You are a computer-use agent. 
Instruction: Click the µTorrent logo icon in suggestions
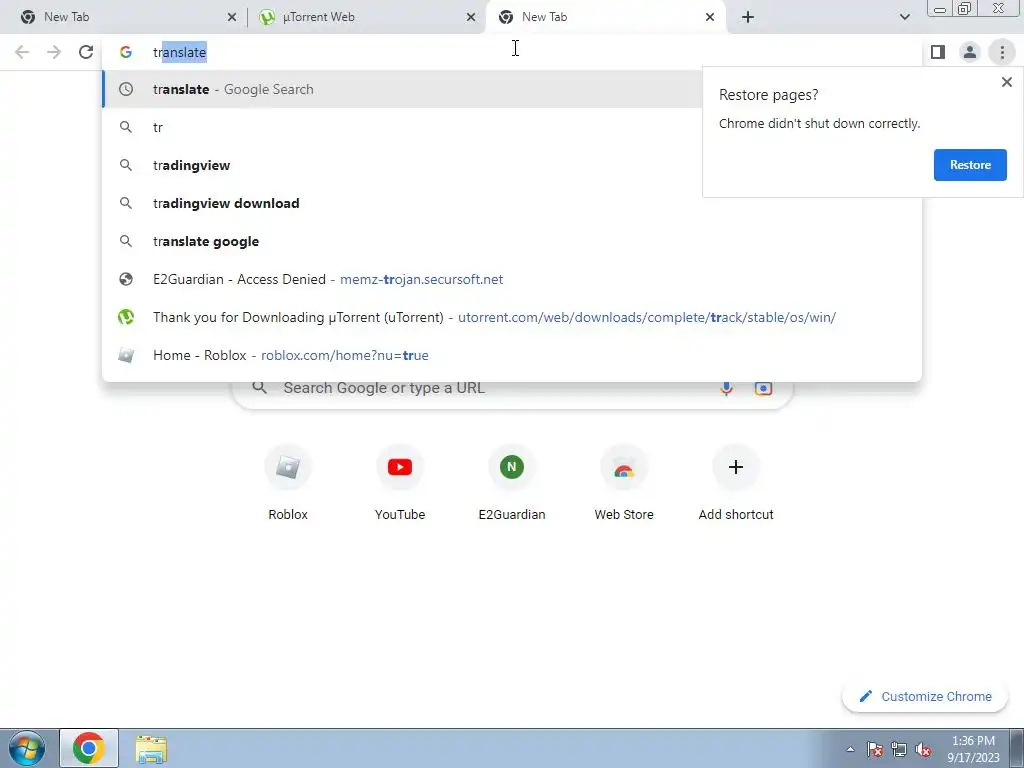tap(126, 317)
